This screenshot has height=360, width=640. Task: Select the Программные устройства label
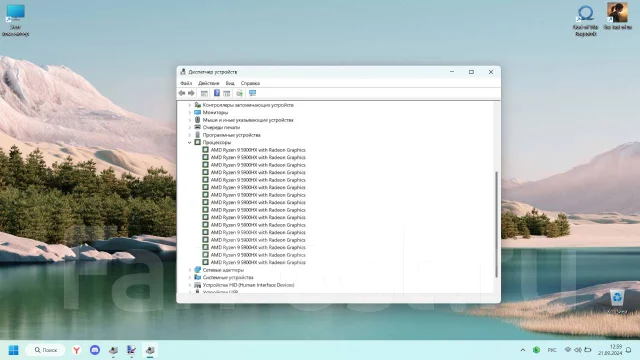(x=231, y=135)
